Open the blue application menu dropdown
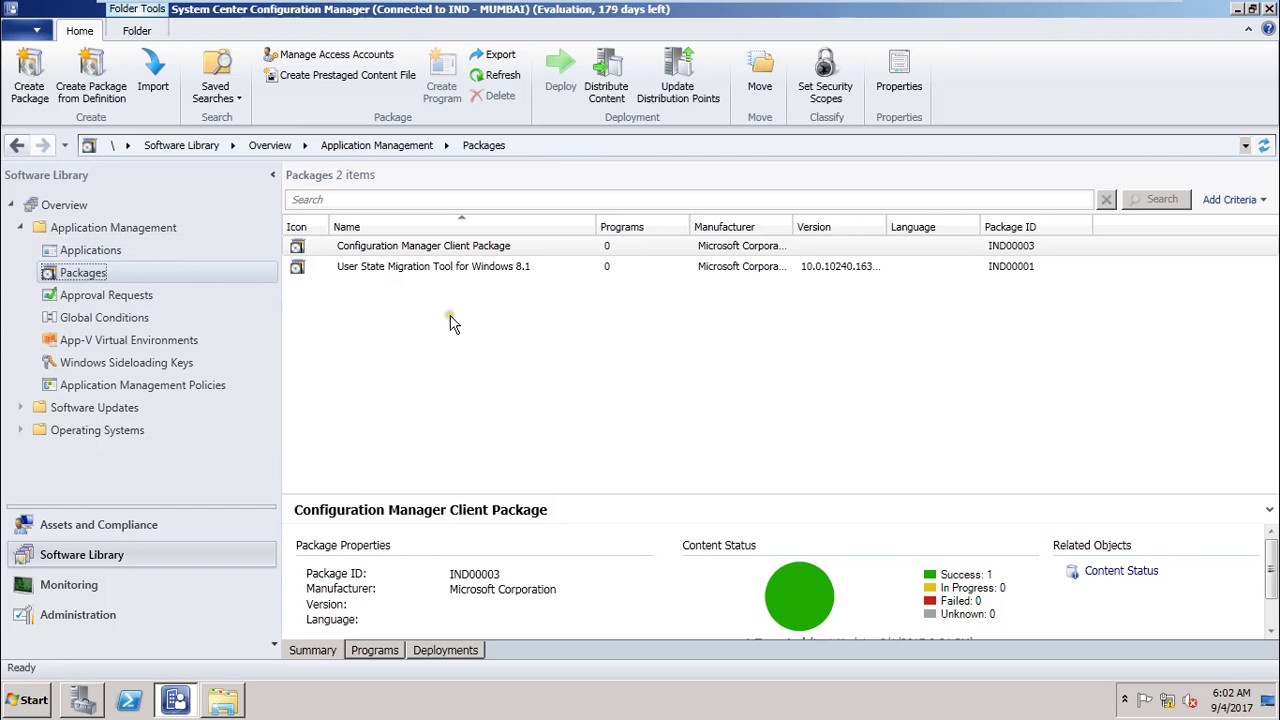Image resolution: width=1280 pixels, height=720 pixels. click(27, 31)
